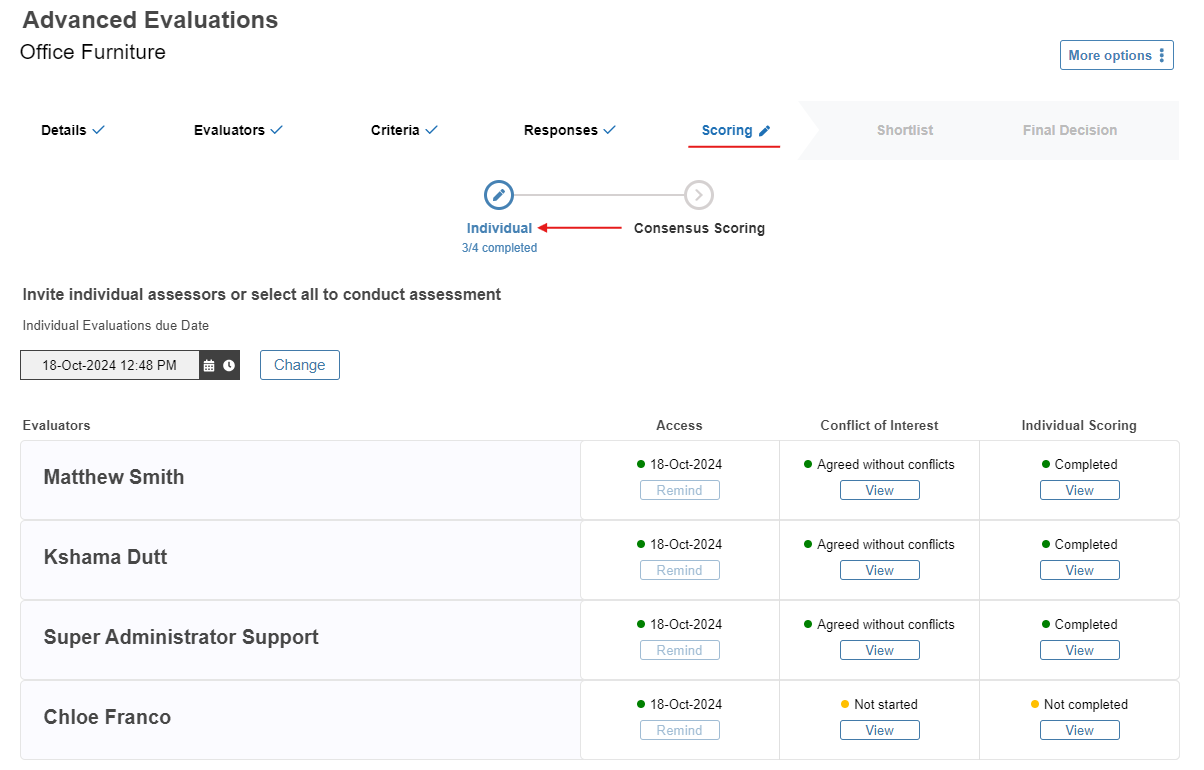This screenshot has height=770, width=1204.
Task: Open the clock icon in due date field
Action: (229, 366)
